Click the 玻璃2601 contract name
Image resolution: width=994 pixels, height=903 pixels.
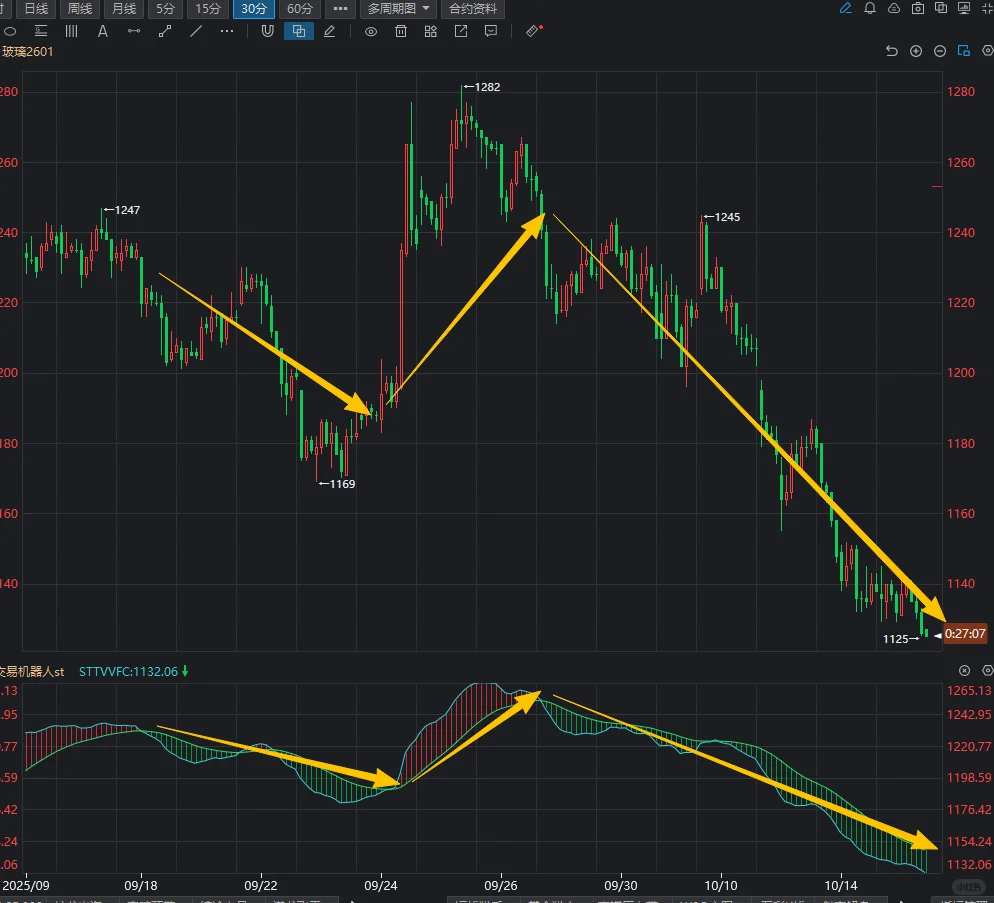27,51
